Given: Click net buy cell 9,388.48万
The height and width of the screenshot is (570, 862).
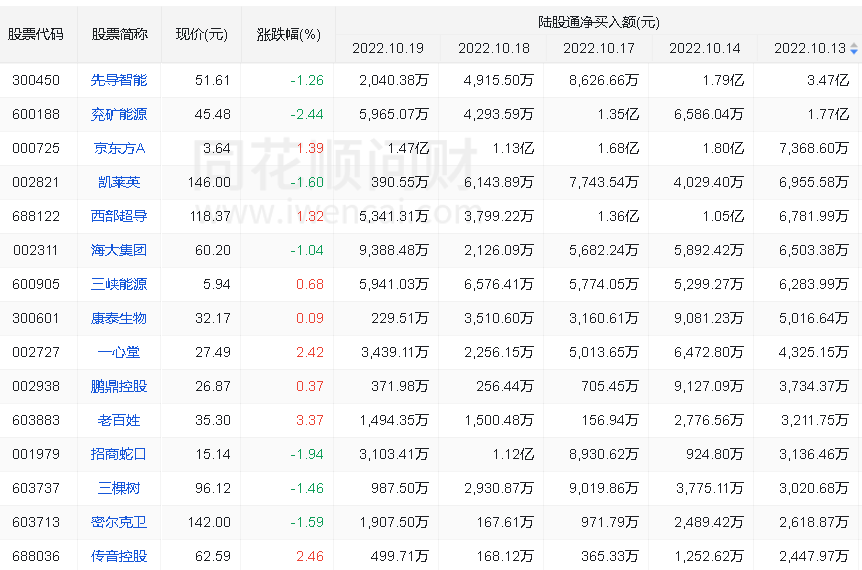Looking at the screenshot, I should pos(394,250).
